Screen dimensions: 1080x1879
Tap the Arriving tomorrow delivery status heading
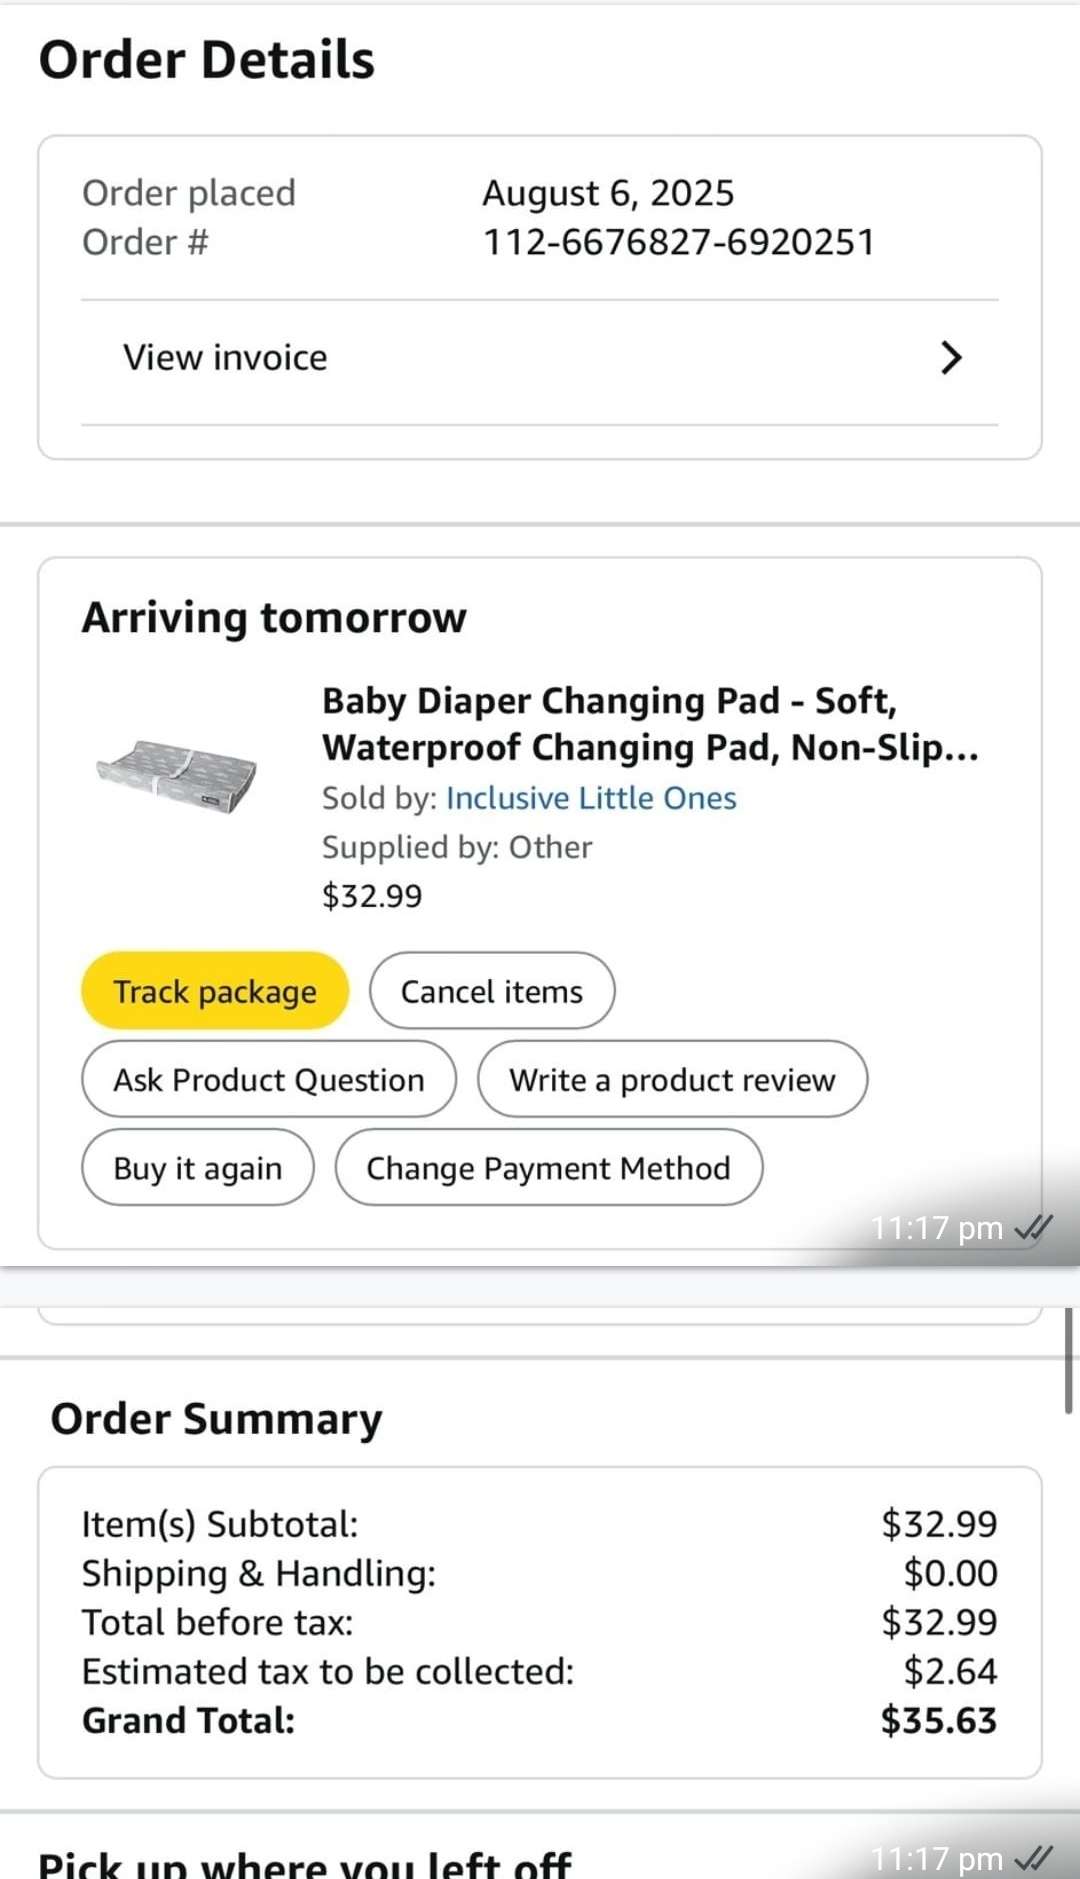click(x=274, y=617)
